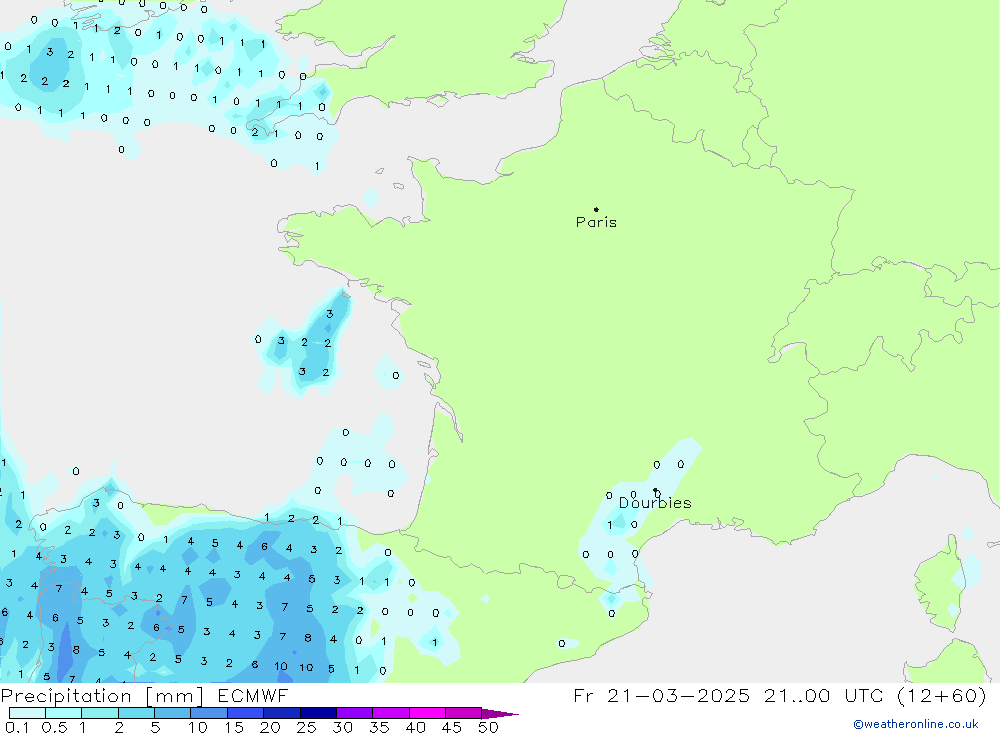Click the value 8 in heavy rain area
This screenshot has width=1000, height=733.
pos(308,637)
